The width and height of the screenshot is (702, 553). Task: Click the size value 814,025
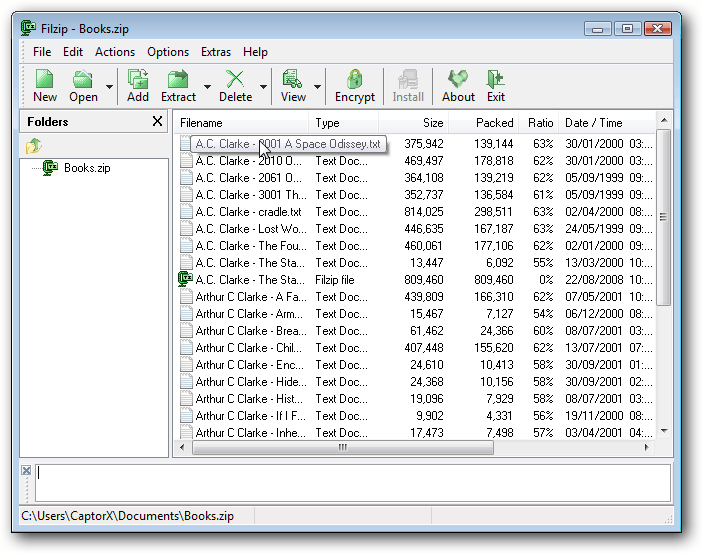[424, 212]
